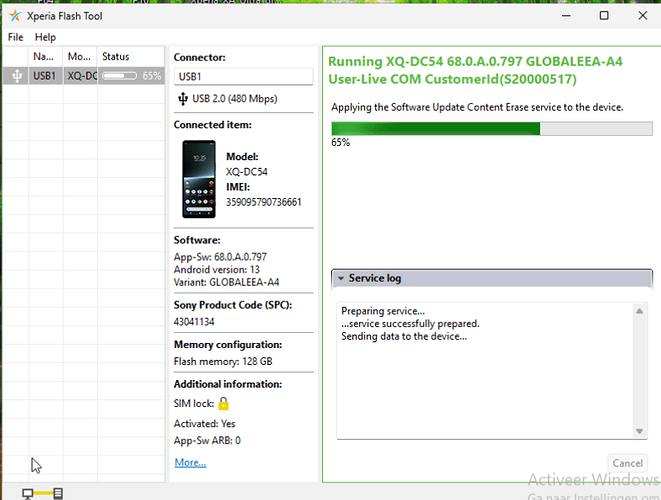Viewport: 661px width, 500px height.
Task: Click the Running XQ-DC54 green heading
Action: pos(475,70)
